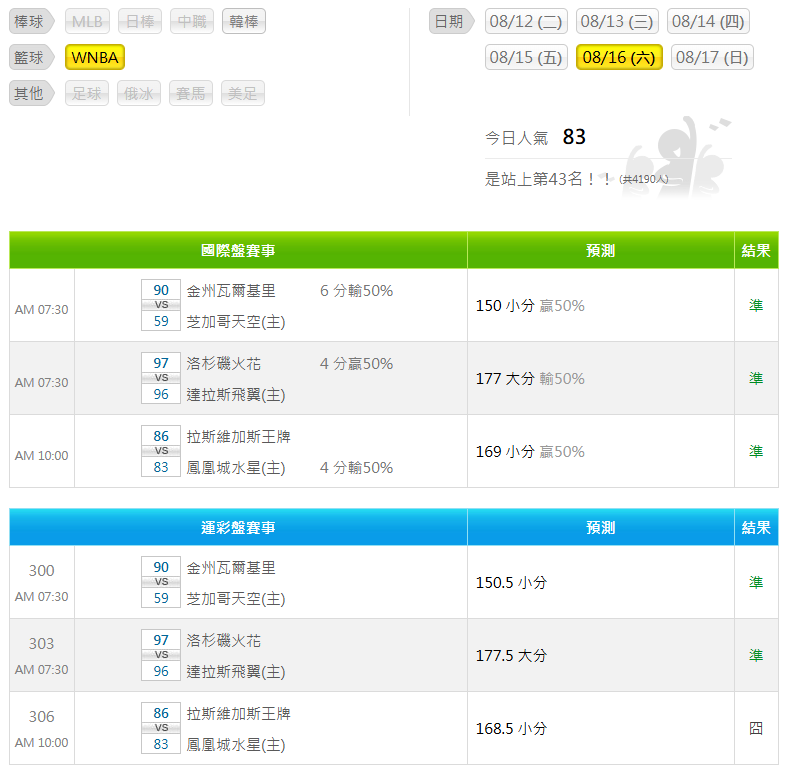Click game number 300

(x=42, y=570)
